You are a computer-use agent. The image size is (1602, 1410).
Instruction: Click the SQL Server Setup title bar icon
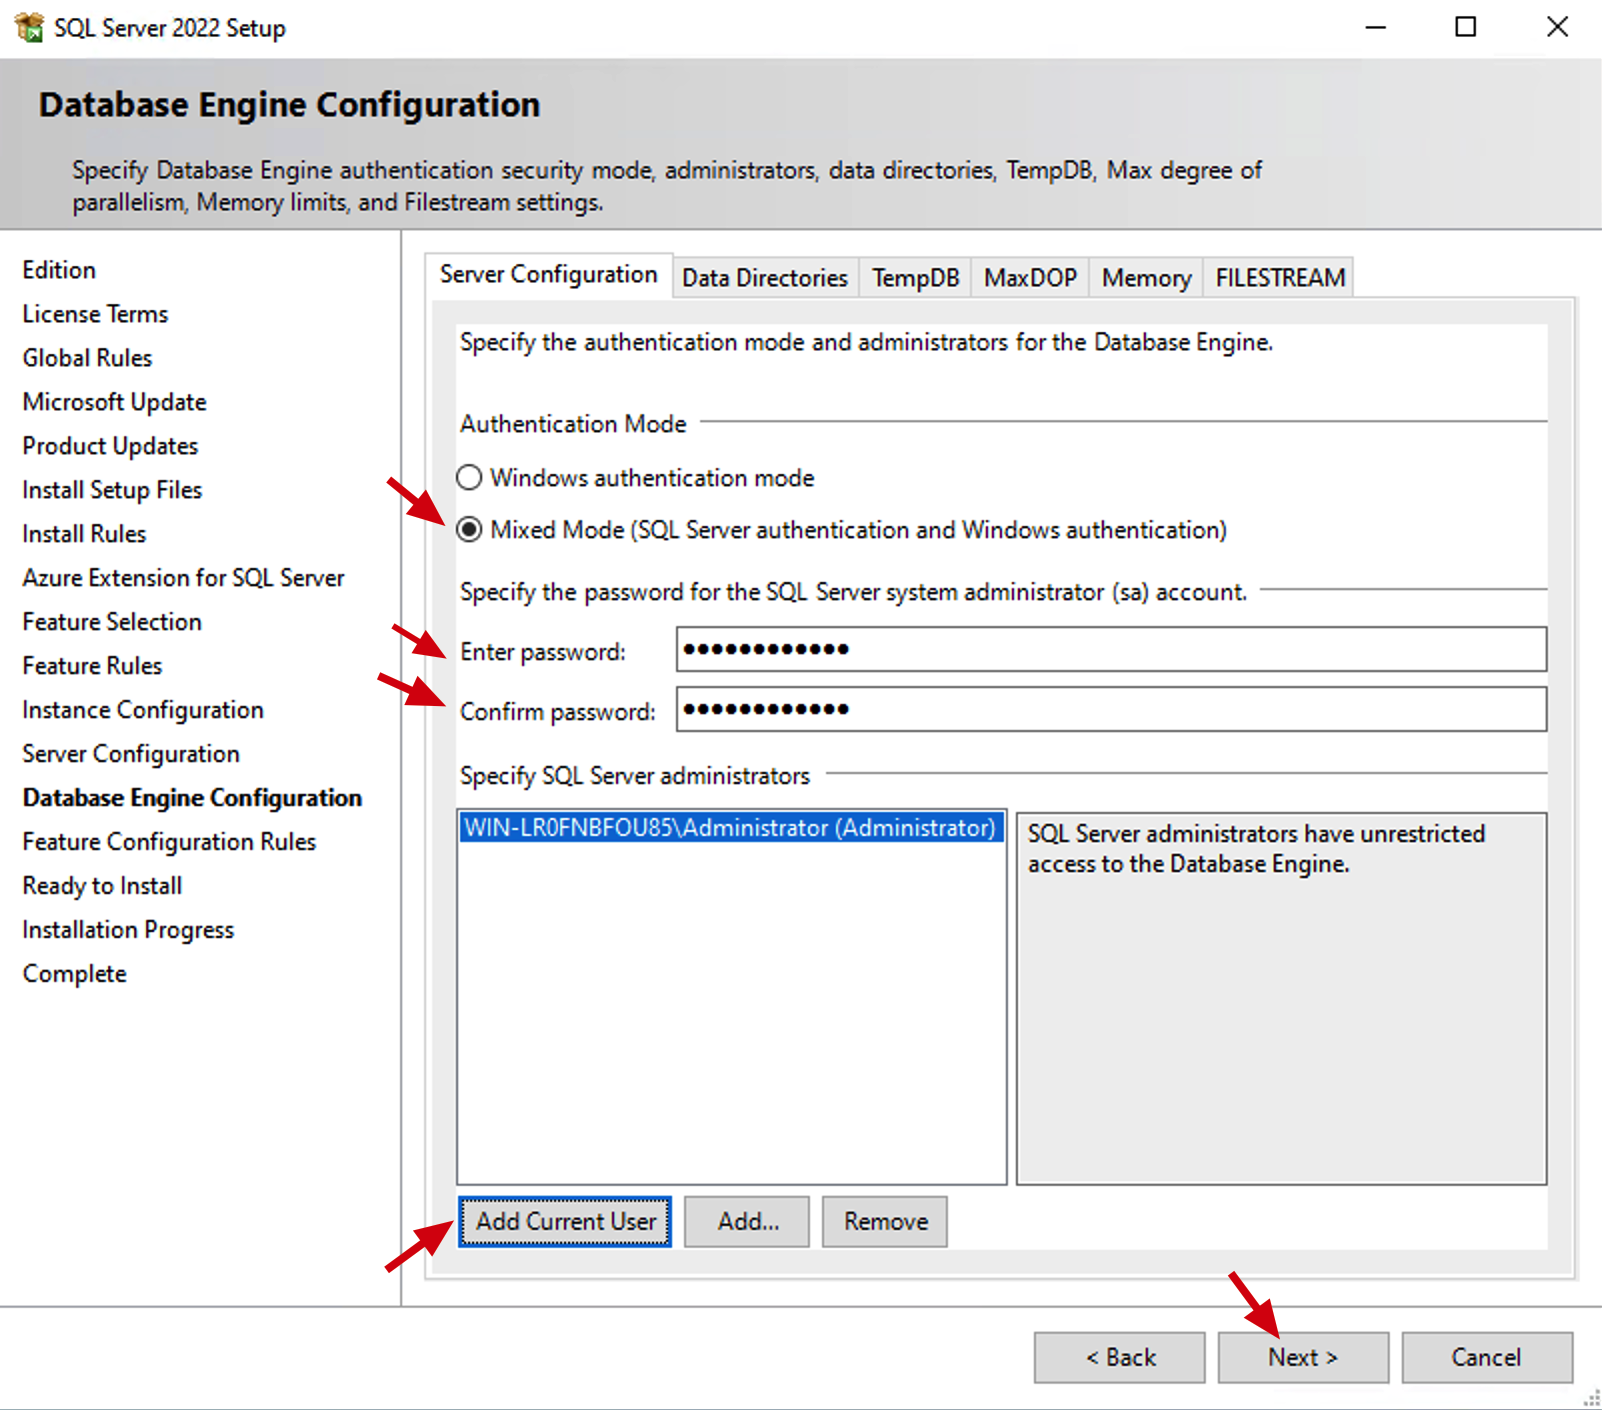pyautogui.click(x=29, y=27)
